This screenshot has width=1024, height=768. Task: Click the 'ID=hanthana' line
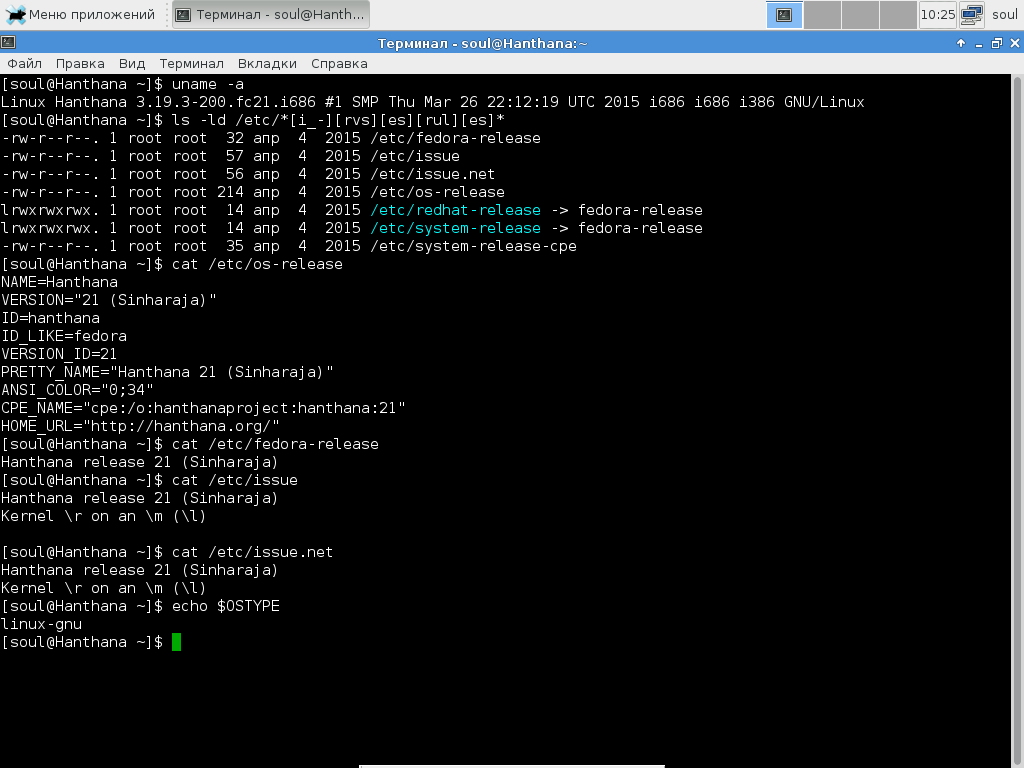pyautogui.click(x=50, y=318)
